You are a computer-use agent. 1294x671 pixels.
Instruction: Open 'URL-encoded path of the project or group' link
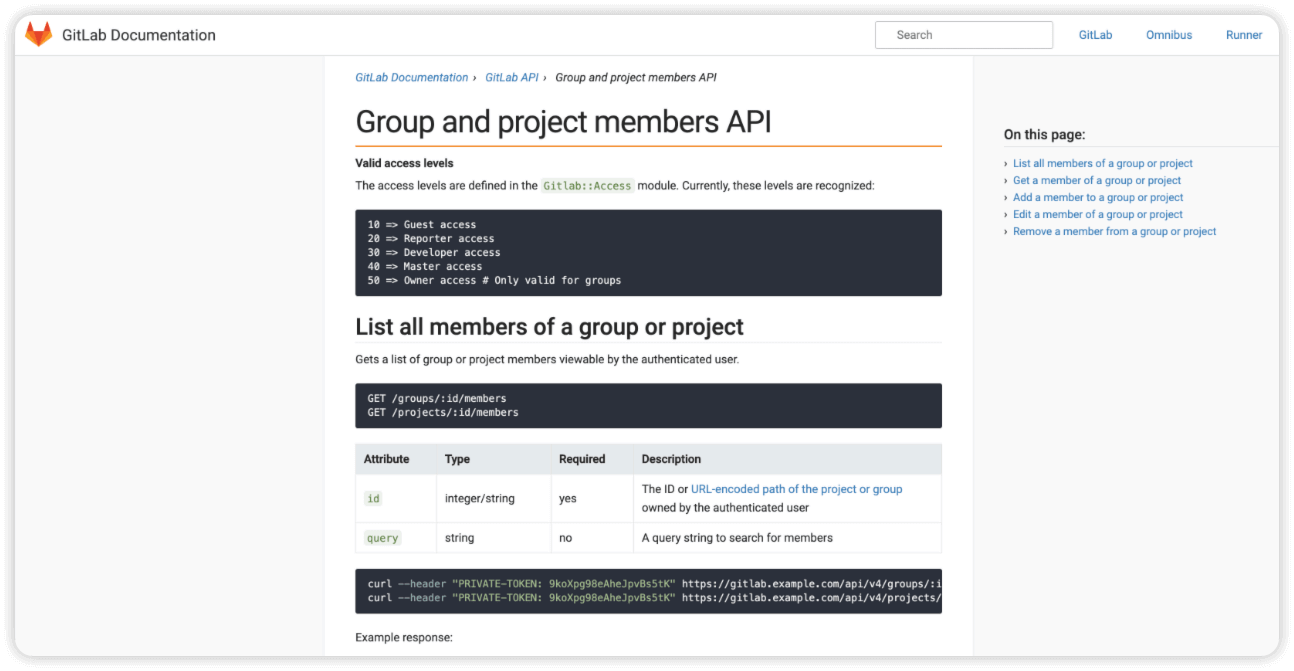[x=797, y=489]
